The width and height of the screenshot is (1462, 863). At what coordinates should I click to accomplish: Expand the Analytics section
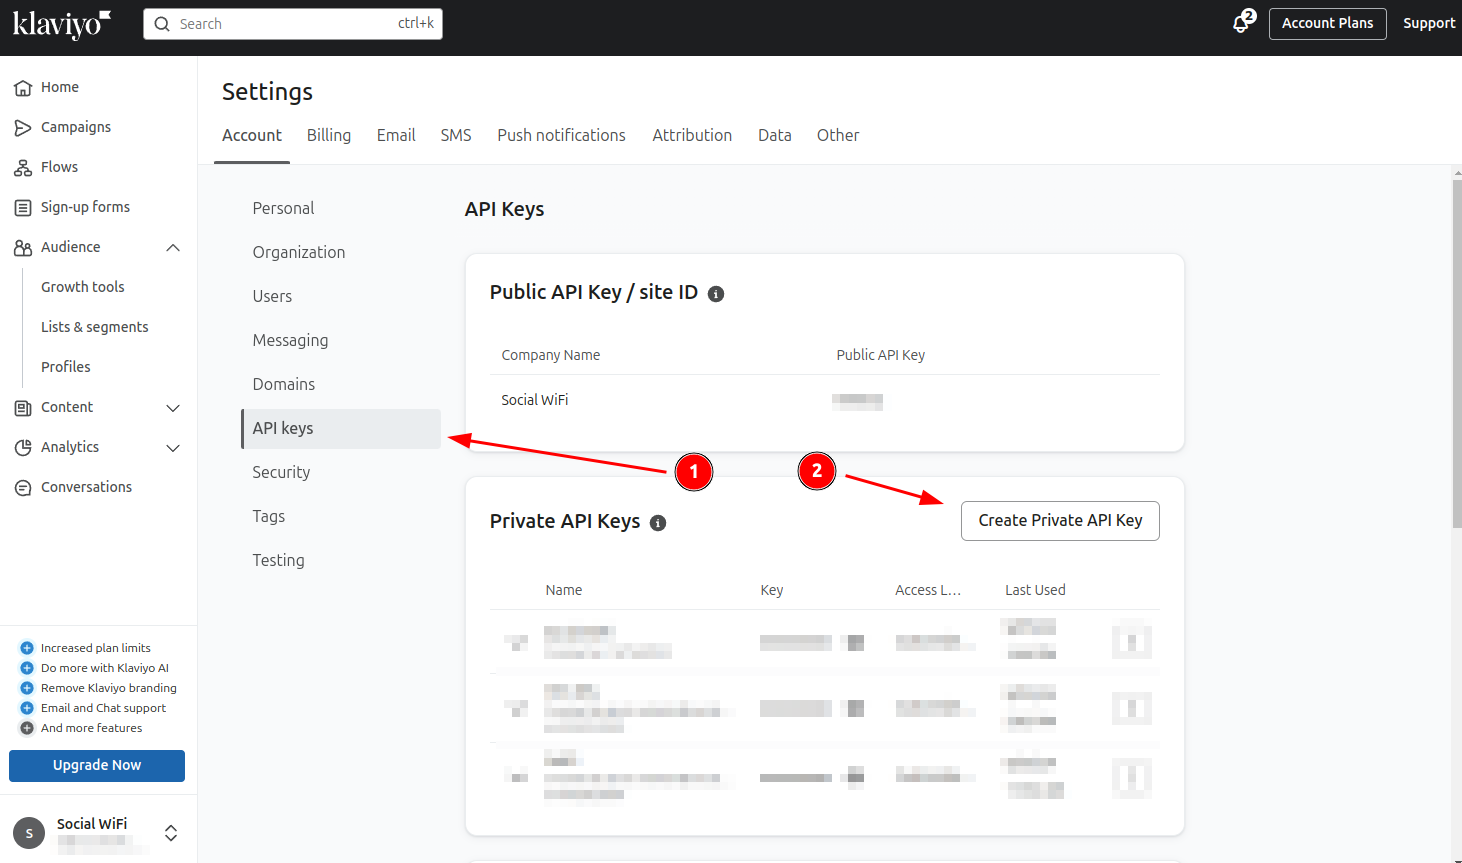pos(173,448)
